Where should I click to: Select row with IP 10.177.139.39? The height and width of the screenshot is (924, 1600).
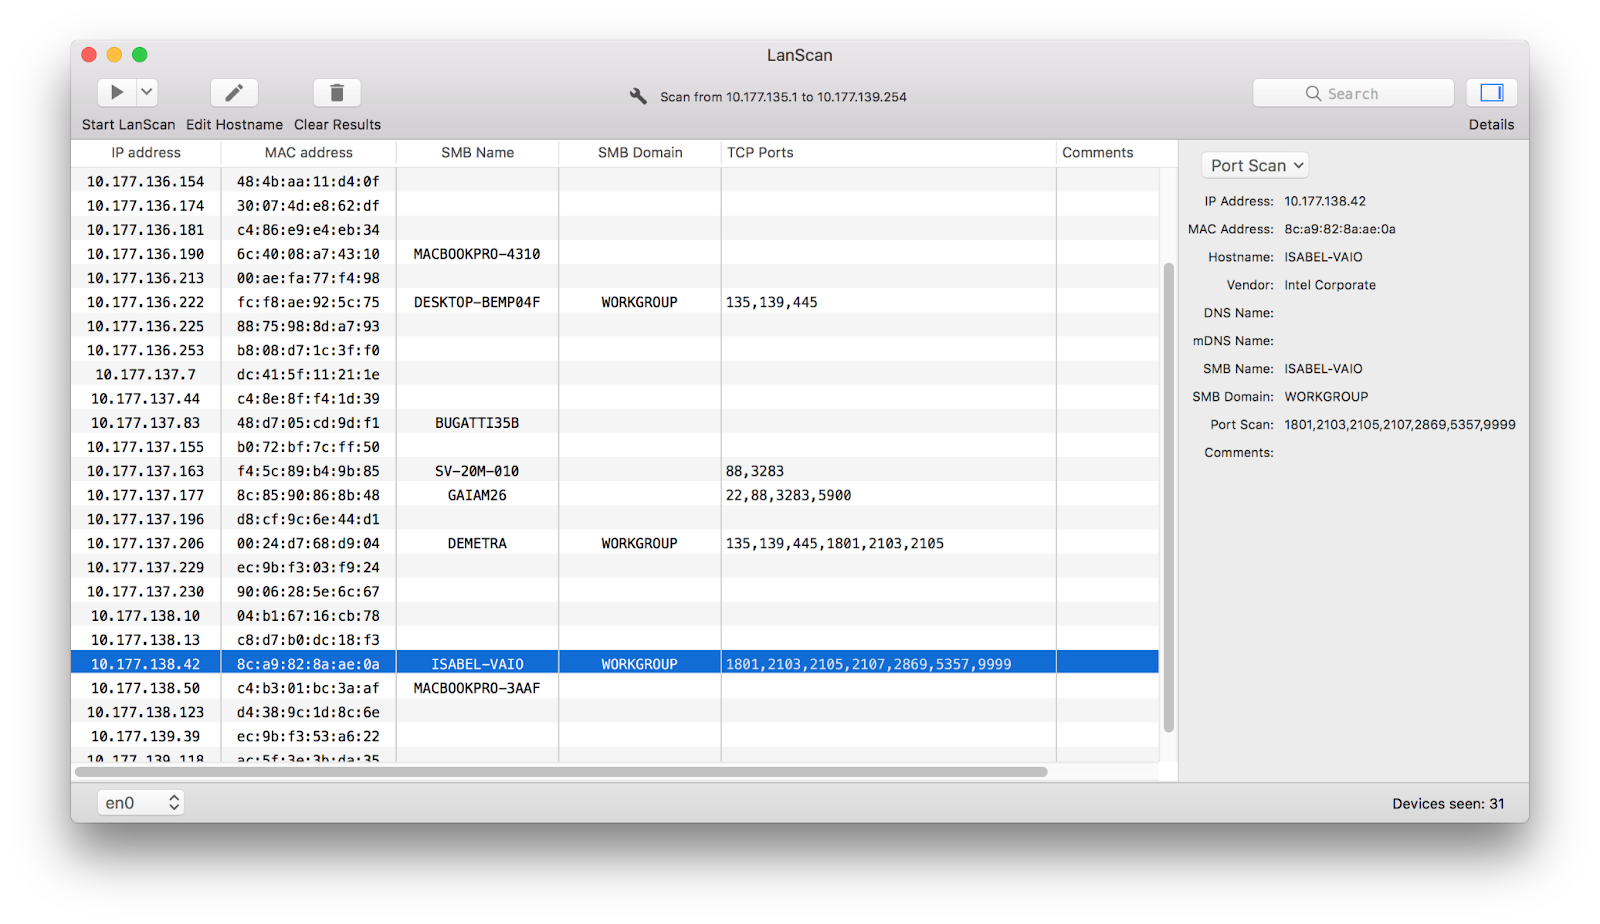615,736
